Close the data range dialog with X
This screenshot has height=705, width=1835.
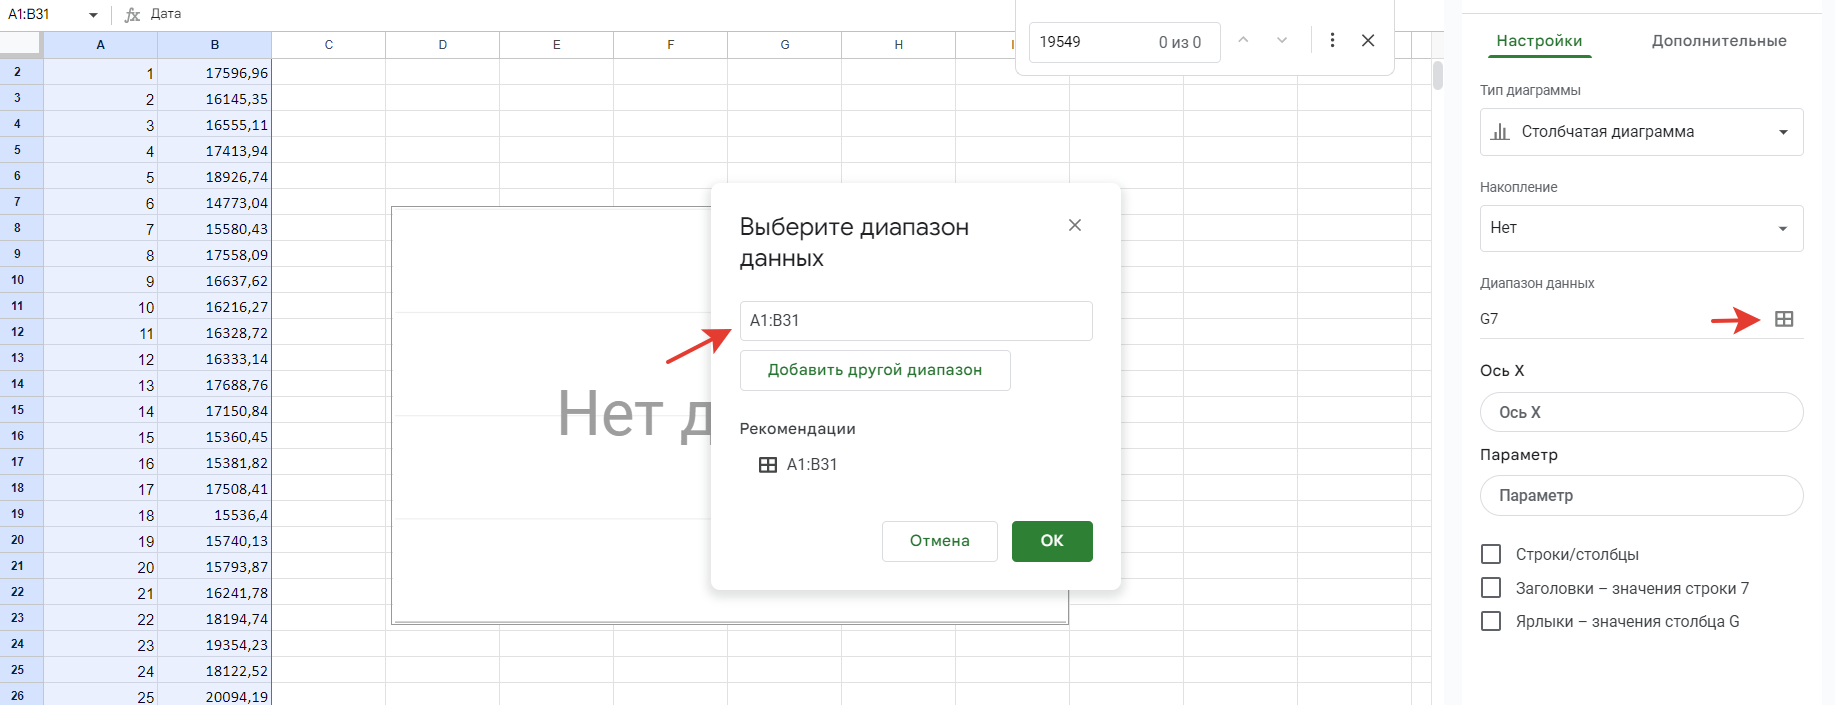click(x=1074, y=226)
